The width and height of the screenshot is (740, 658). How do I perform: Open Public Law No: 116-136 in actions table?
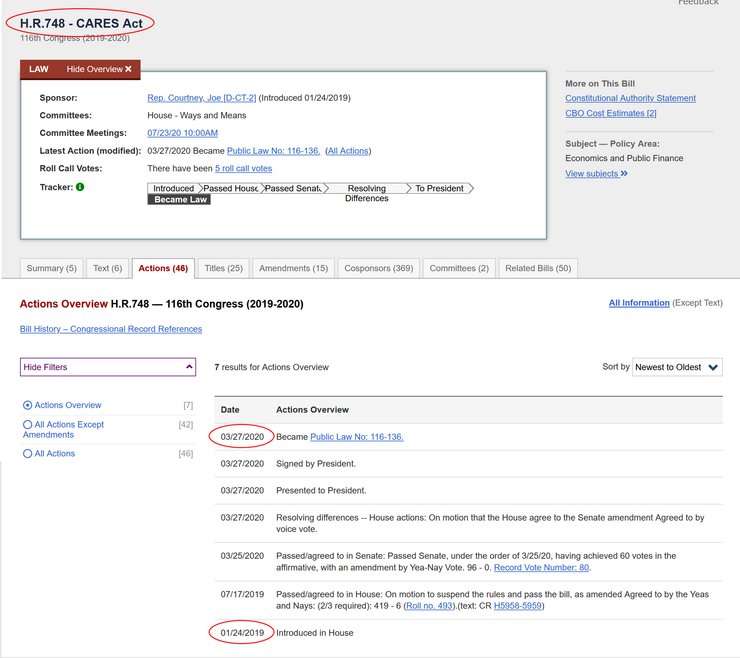click(357, 437)
